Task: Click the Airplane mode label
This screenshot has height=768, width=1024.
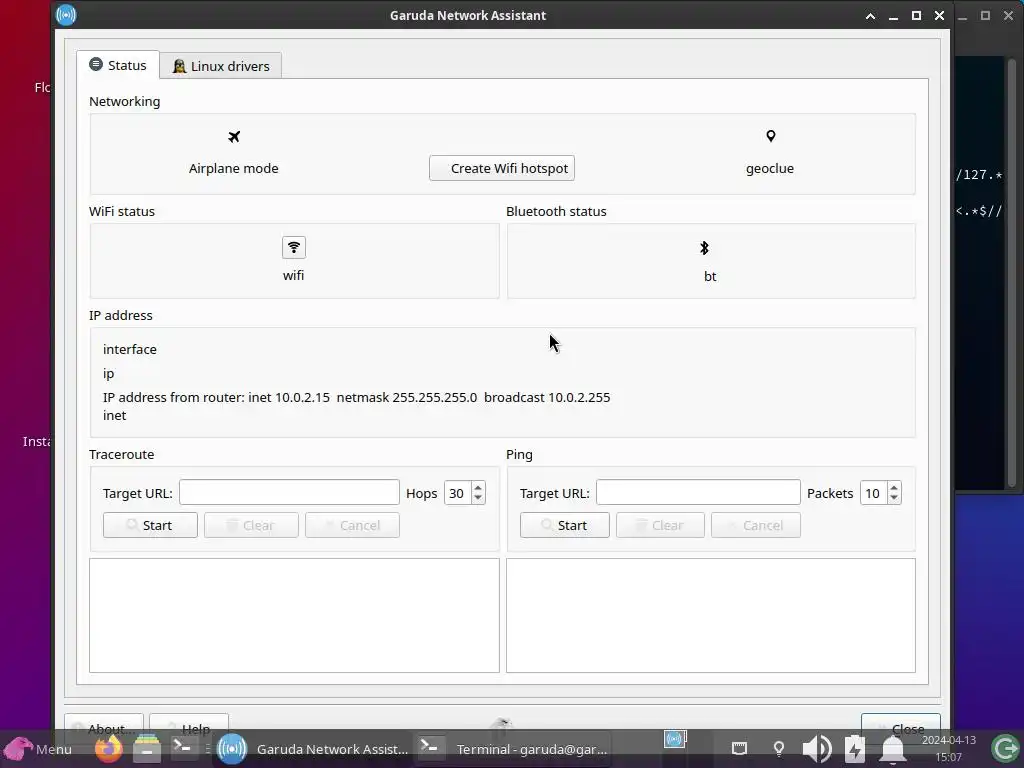Action: click(234, 168)
